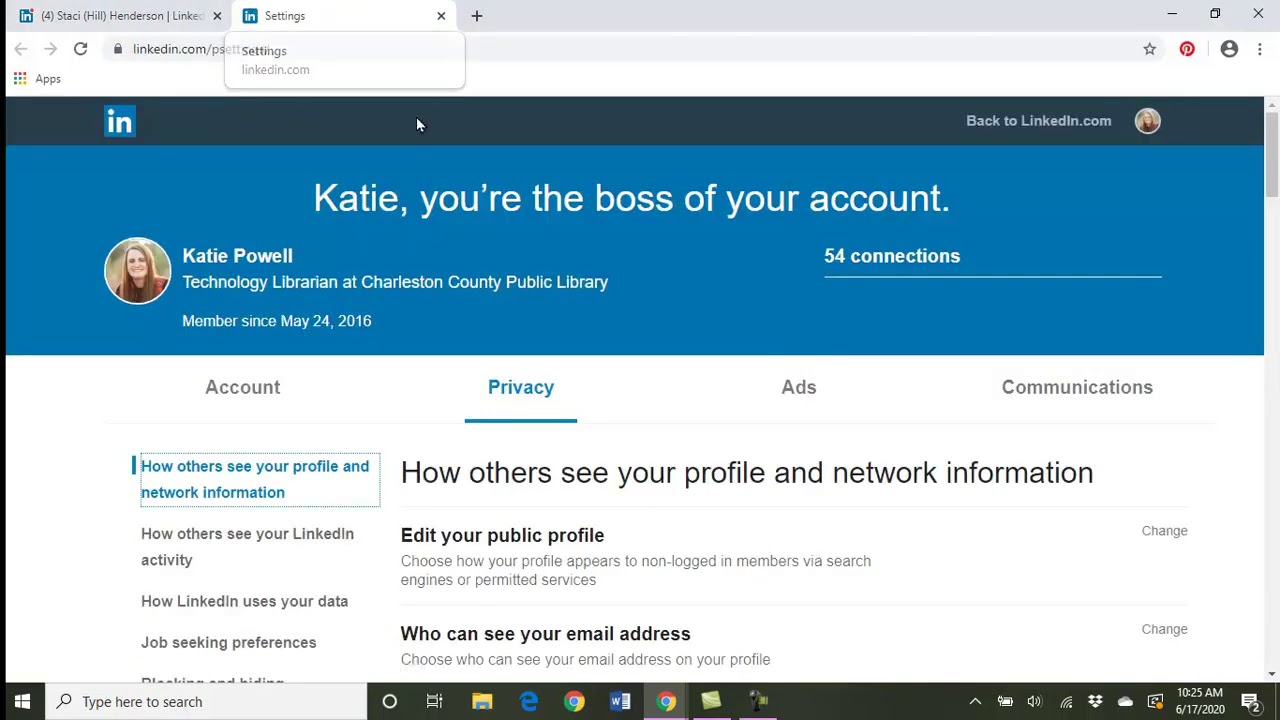The height and width of the screenshot is (720, 1280).
Task: Go back with the browser back arrow
Action: point(21,49)
